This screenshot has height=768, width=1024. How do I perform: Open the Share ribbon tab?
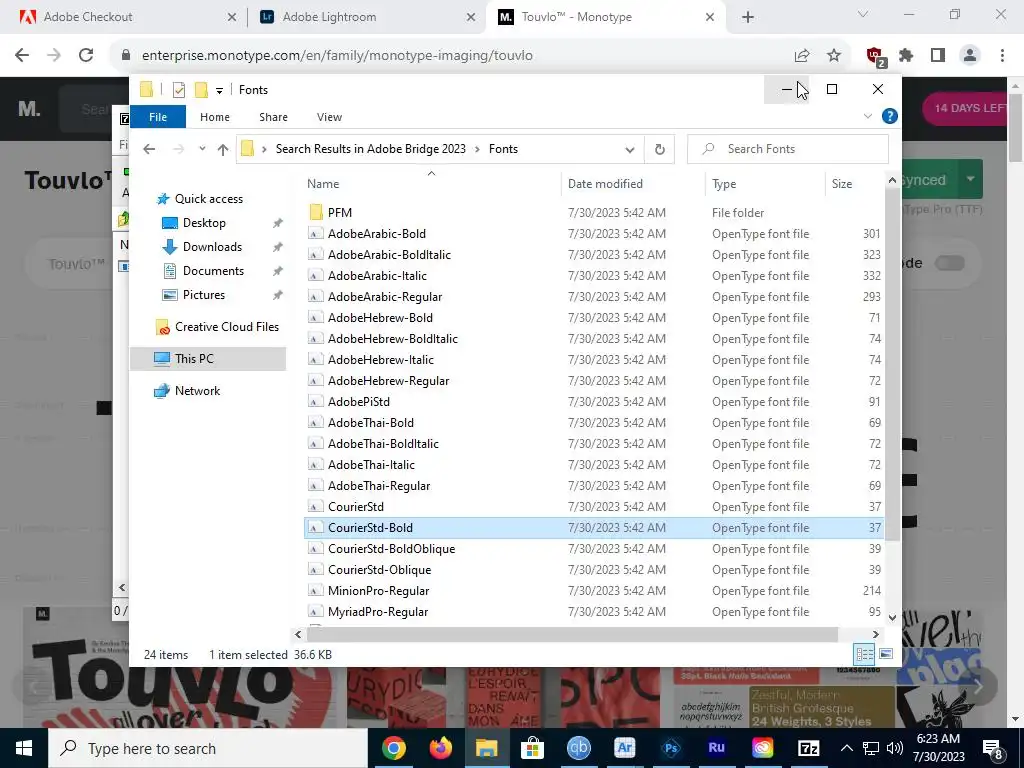(273, 117)
